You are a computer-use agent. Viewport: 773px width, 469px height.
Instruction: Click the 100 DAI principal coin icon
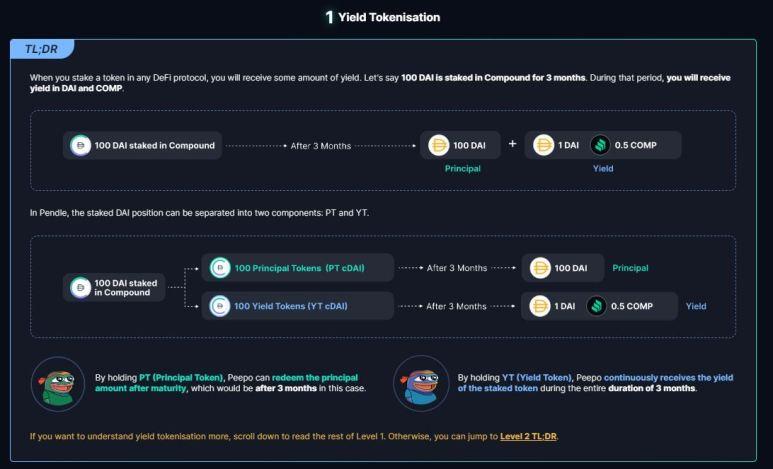[x=438, y=145]
